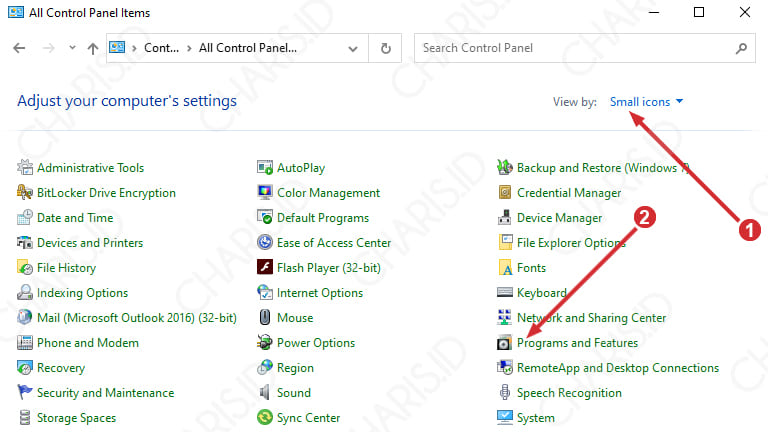The height and width of the screenshot is (432, 768).
Task: Click the Fonts folder icon
Action: tap(505, 267)
